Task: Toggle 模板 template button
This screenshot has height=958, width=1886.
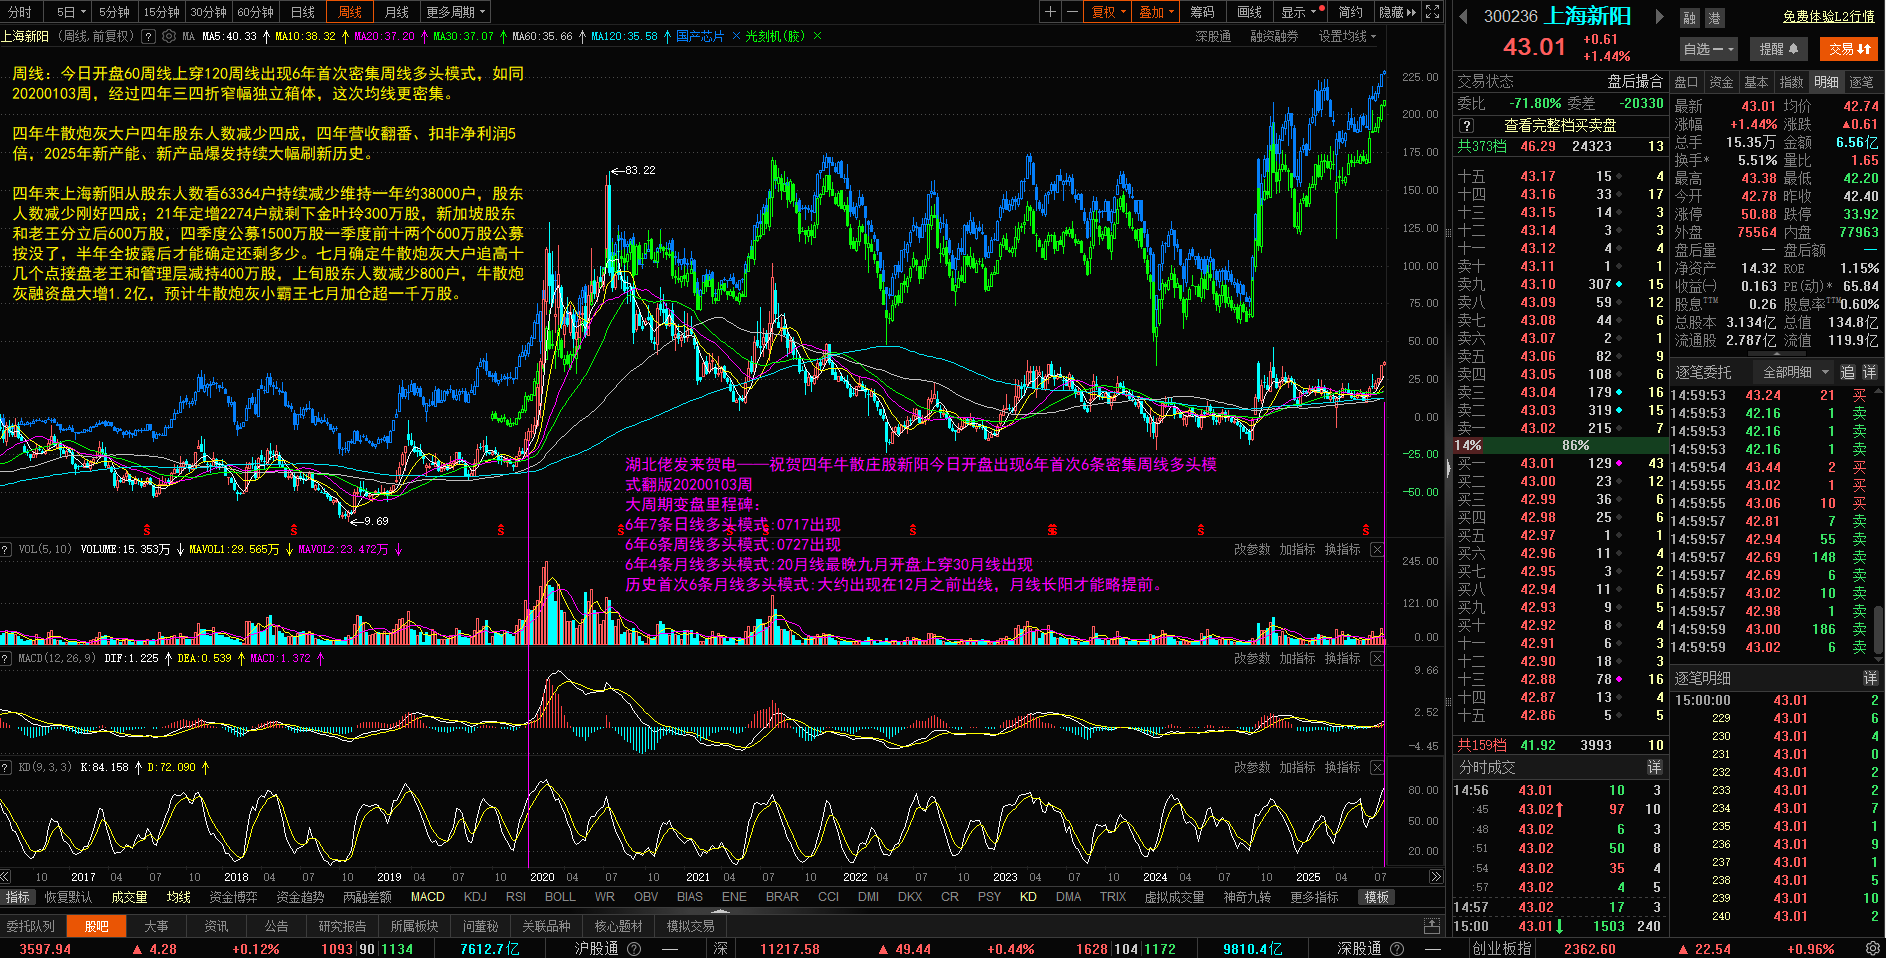Action: click(1377, 897)
